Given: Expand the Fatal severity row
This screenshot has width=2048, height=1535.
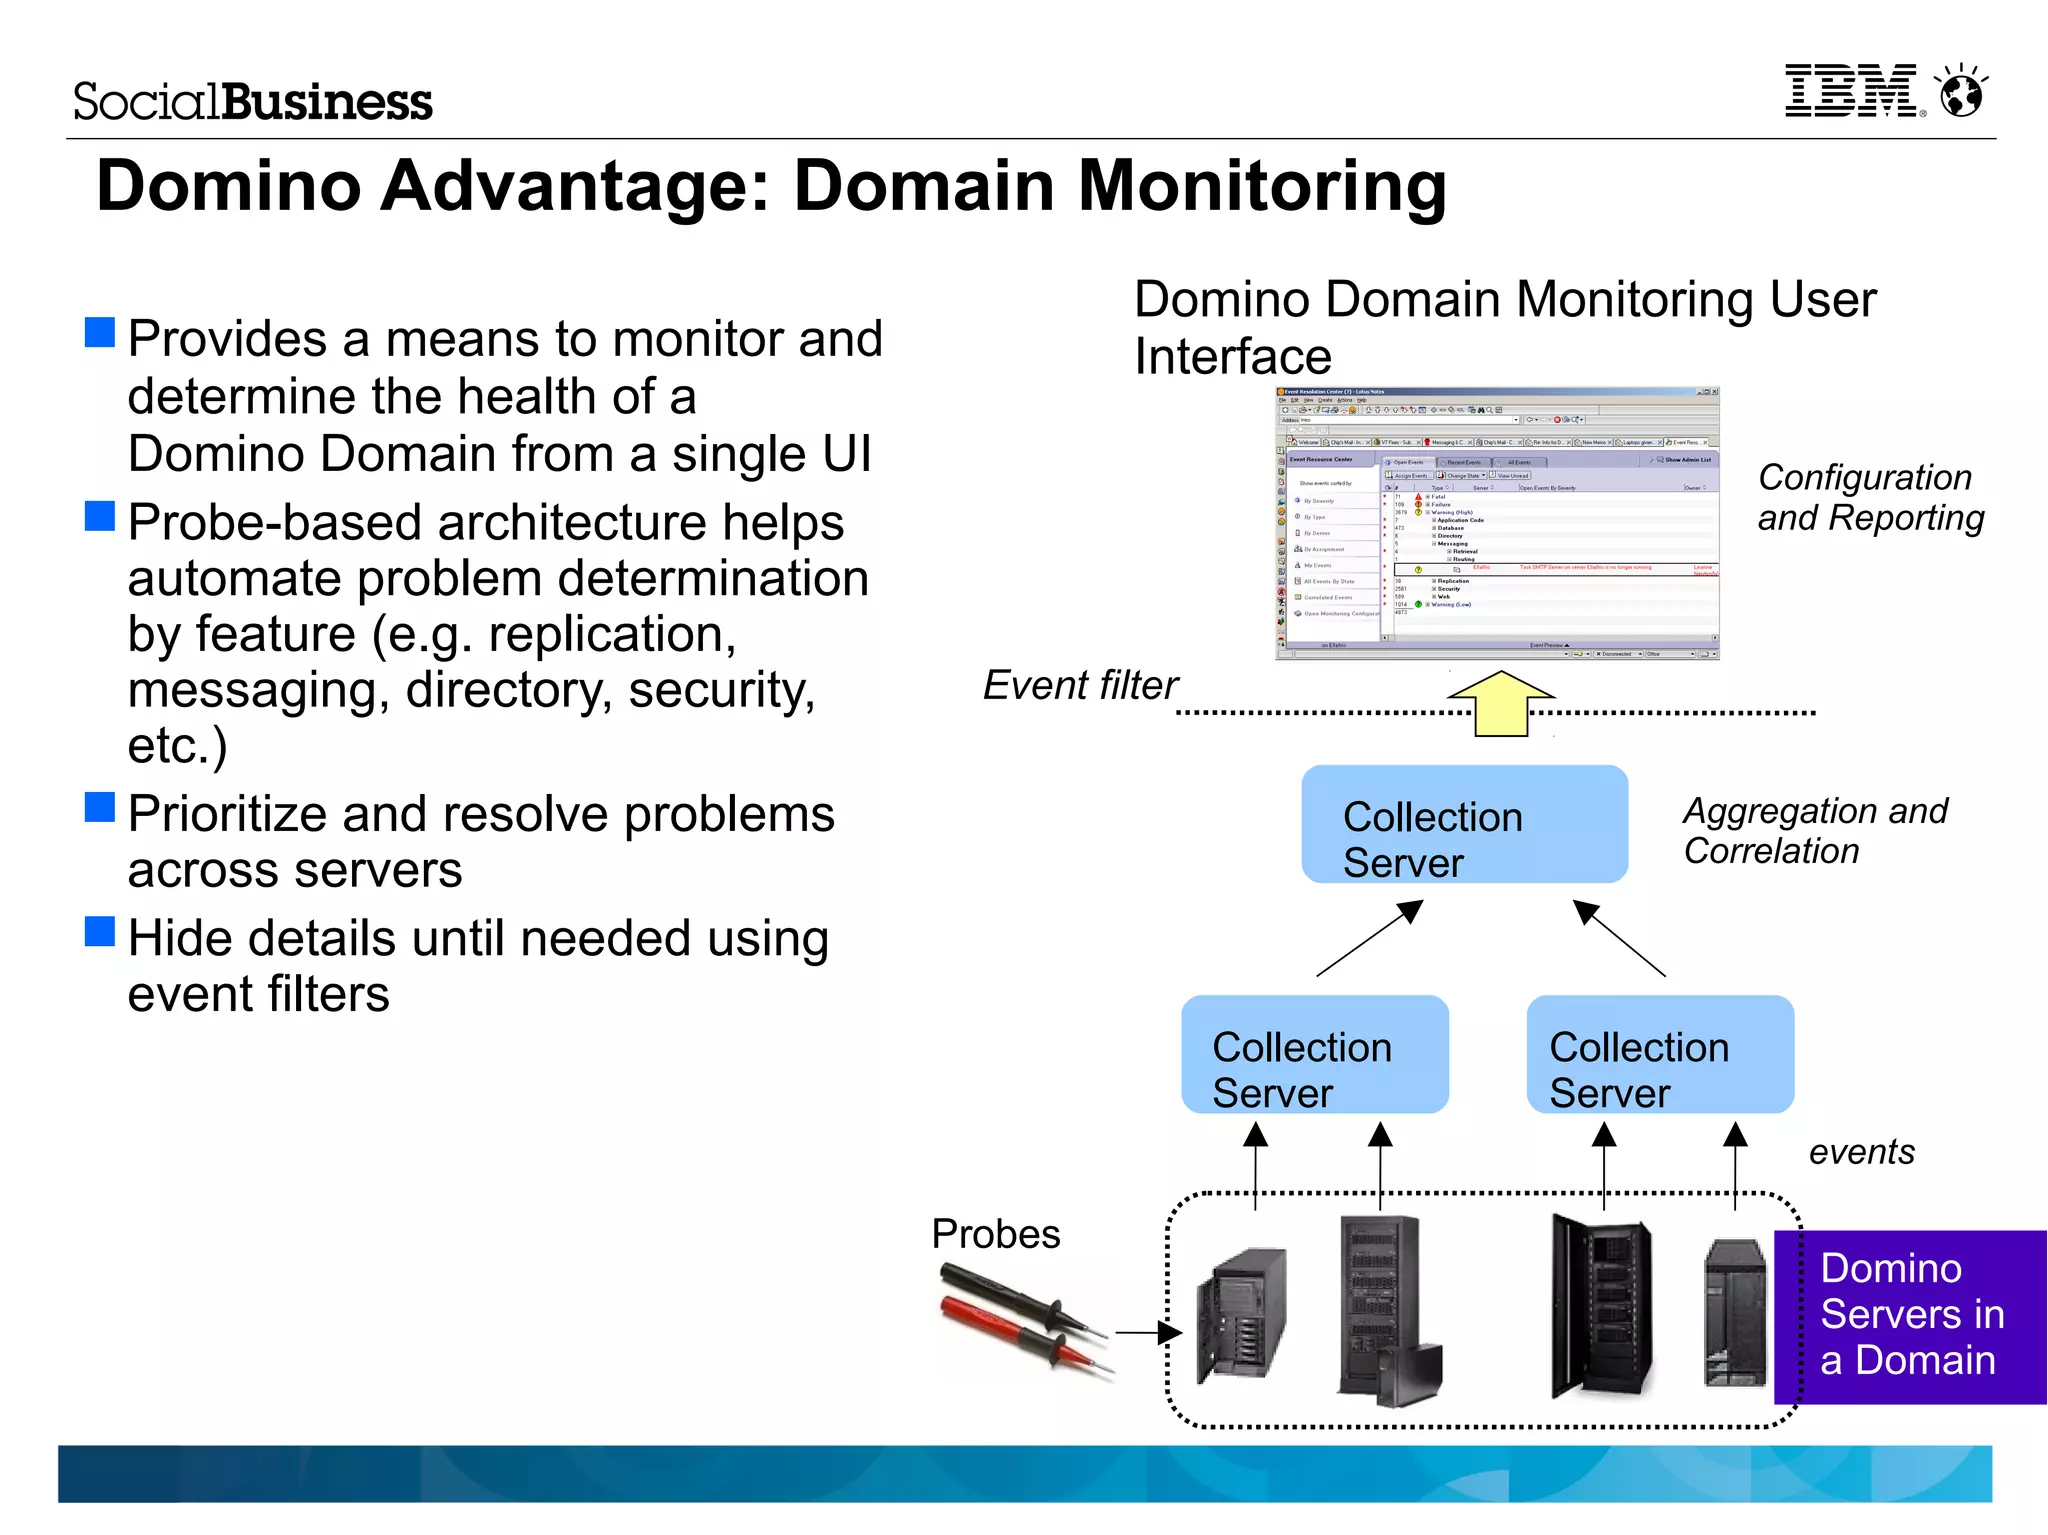Looking at the screenshot, I should pos(1427,497).
